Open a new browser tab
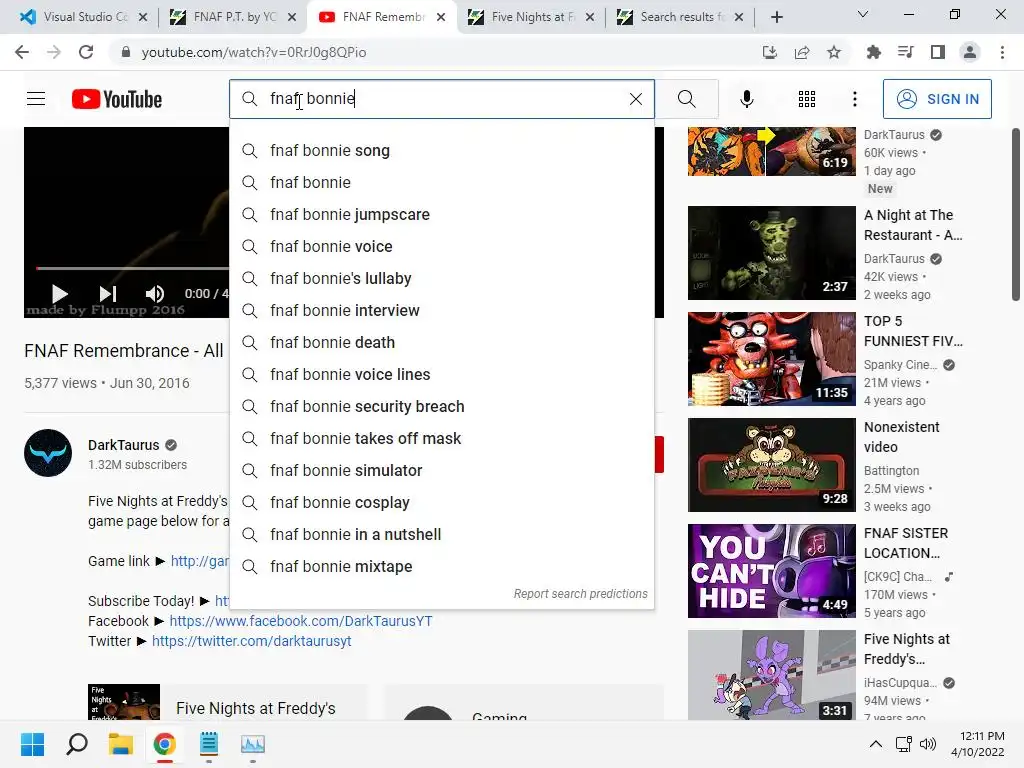The width and height of the screenshot is (1024, 768). [x=776, y=17]
